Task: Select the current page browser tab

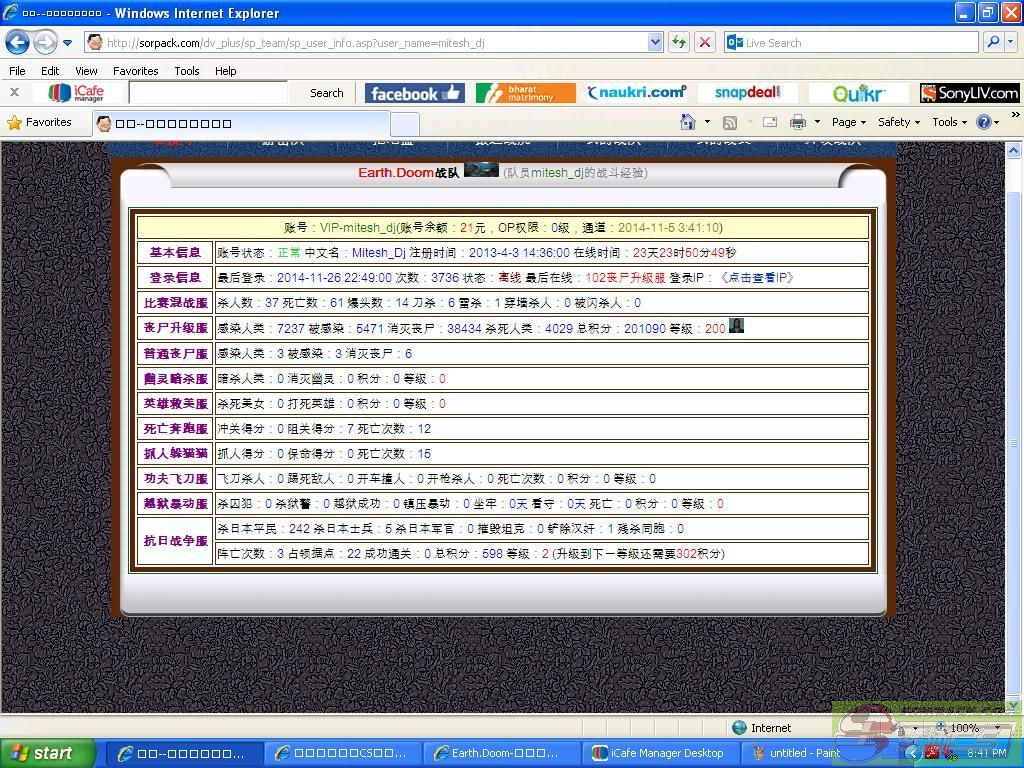Action: [x=241, y=123]
